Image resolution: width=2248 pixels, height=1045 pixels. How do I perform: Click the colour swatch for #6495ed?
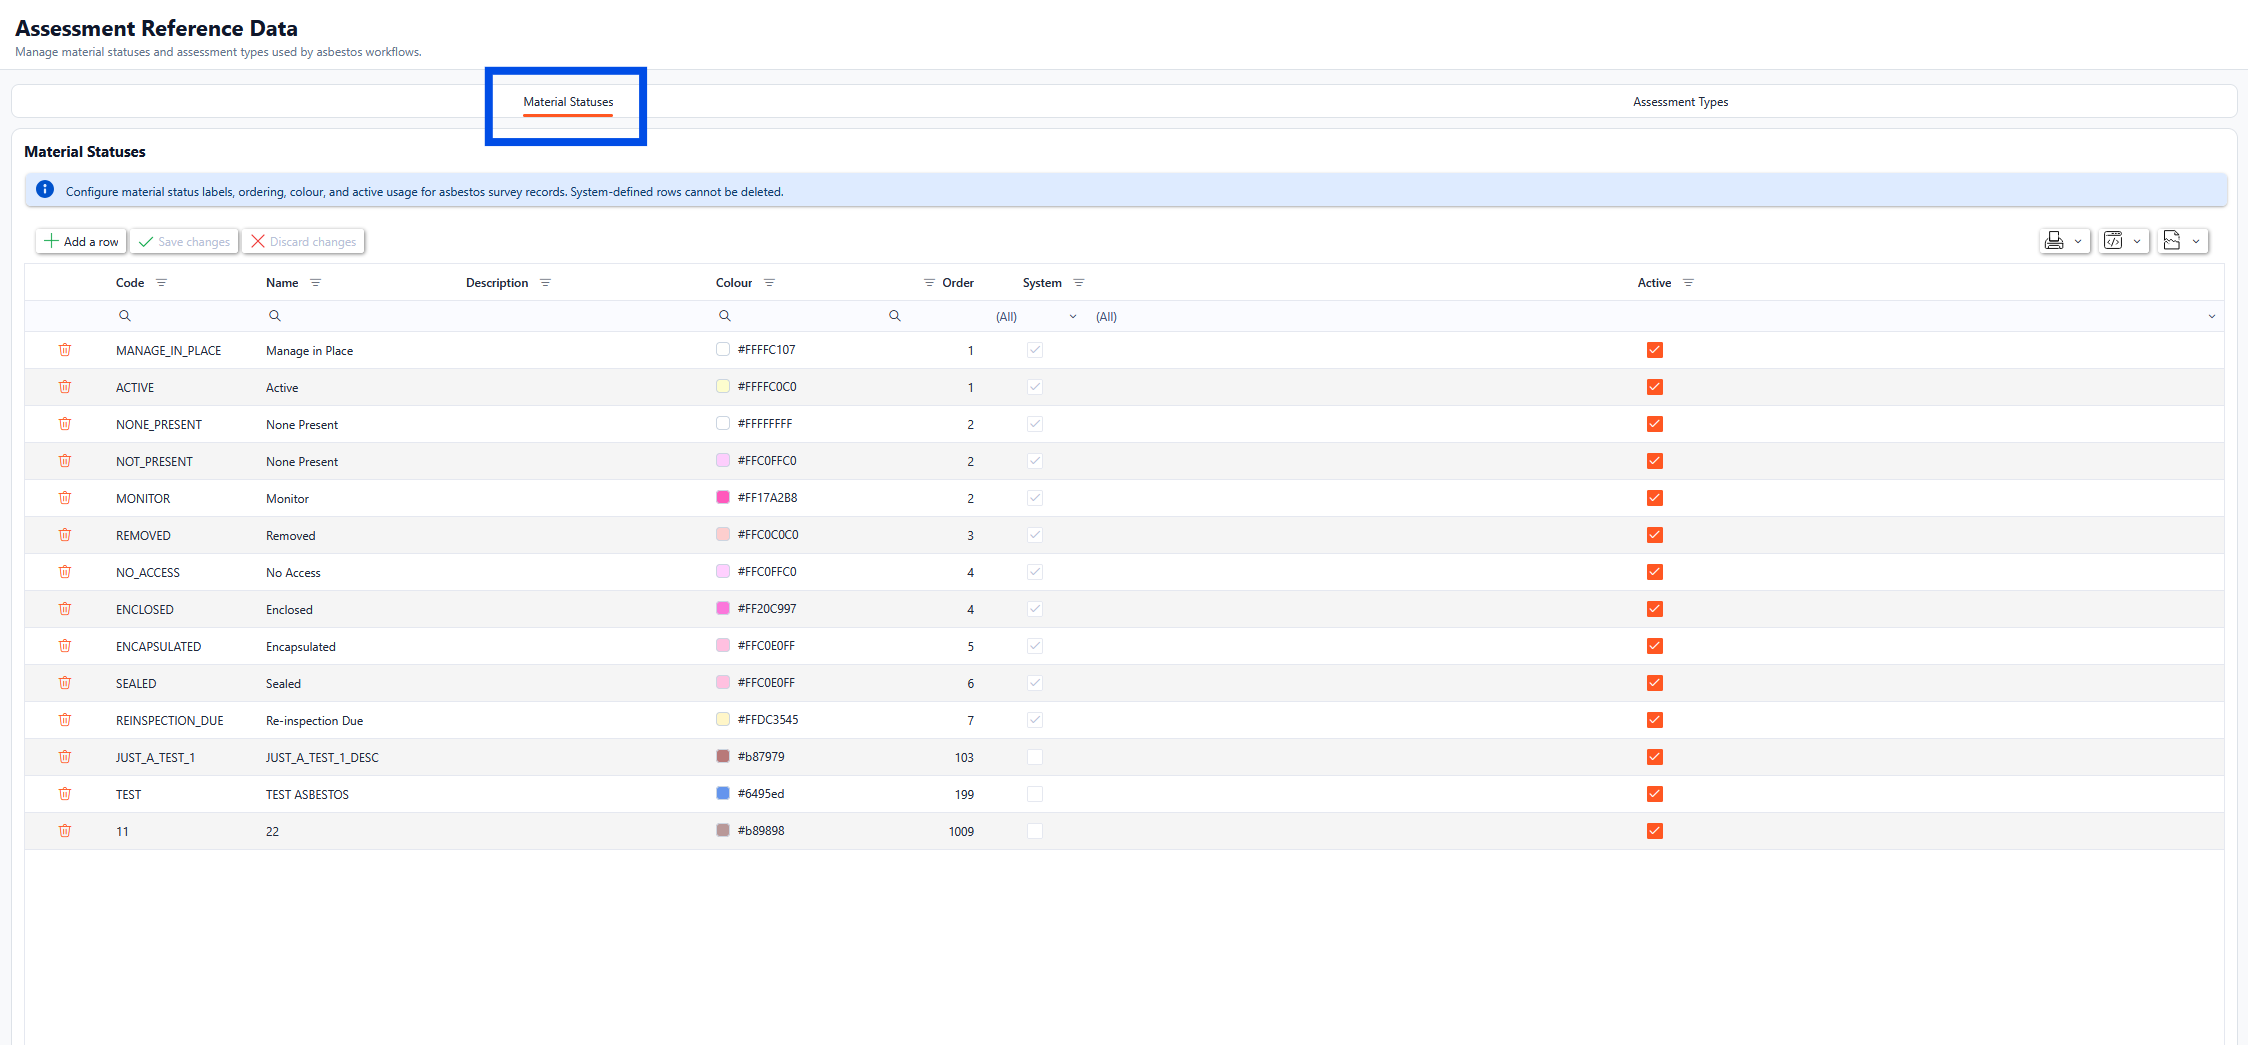[x=723, y=794]
